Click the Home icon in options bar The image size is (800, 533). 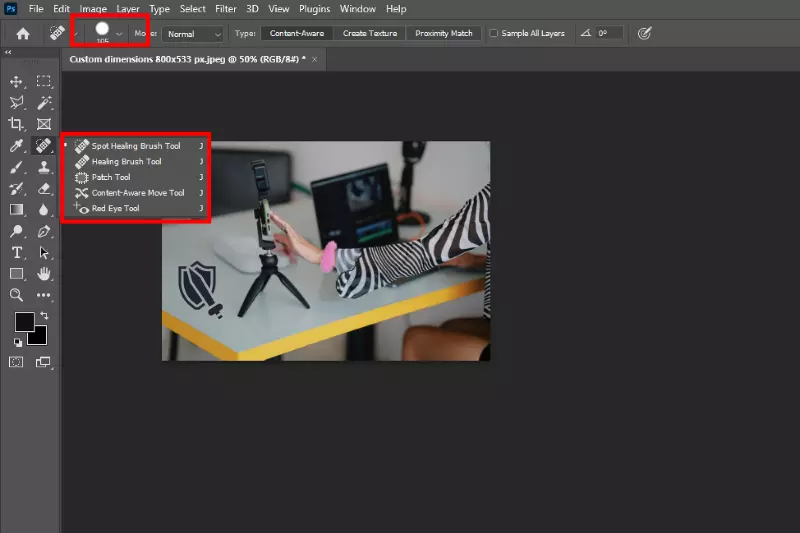(23, 34)
